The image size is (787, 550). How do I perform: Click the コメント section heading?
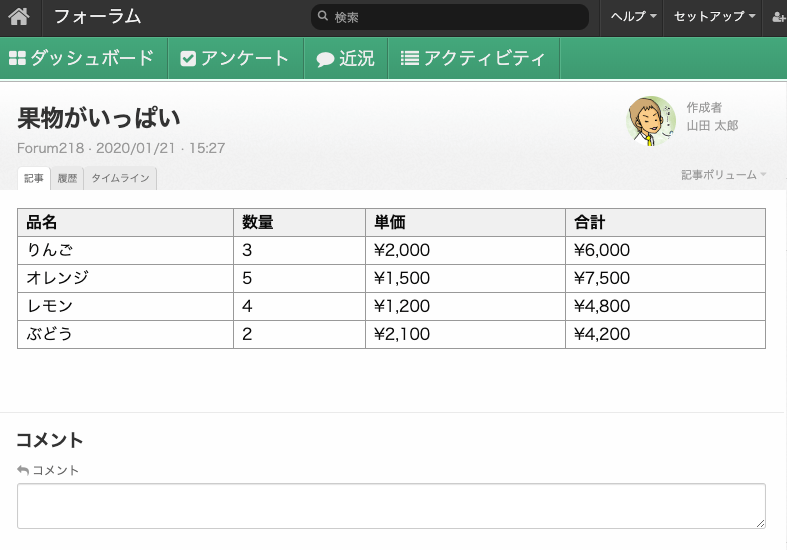[50, 440]
